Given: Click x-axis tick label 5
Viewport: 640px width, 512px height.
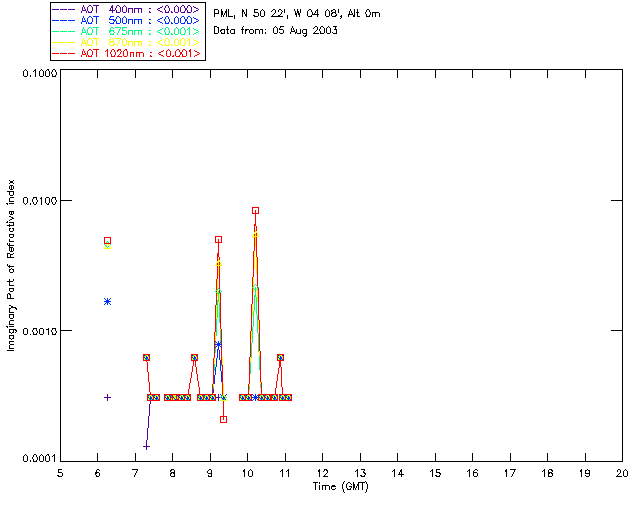Looking at the screenshot, I should point(60,473).
